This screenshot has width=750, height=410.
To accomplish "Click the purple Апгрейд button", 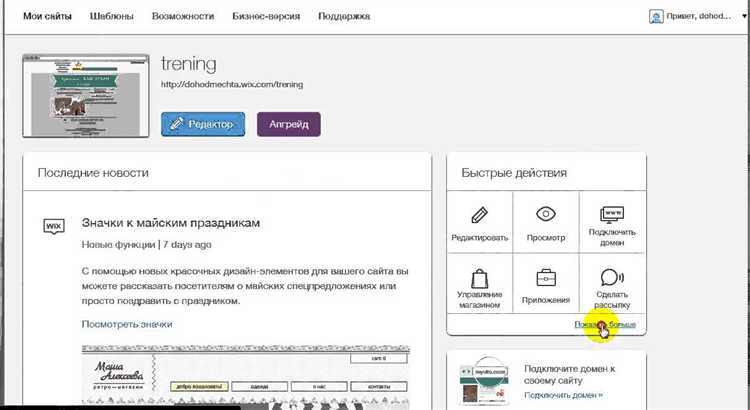I will [x=288, y=124].
